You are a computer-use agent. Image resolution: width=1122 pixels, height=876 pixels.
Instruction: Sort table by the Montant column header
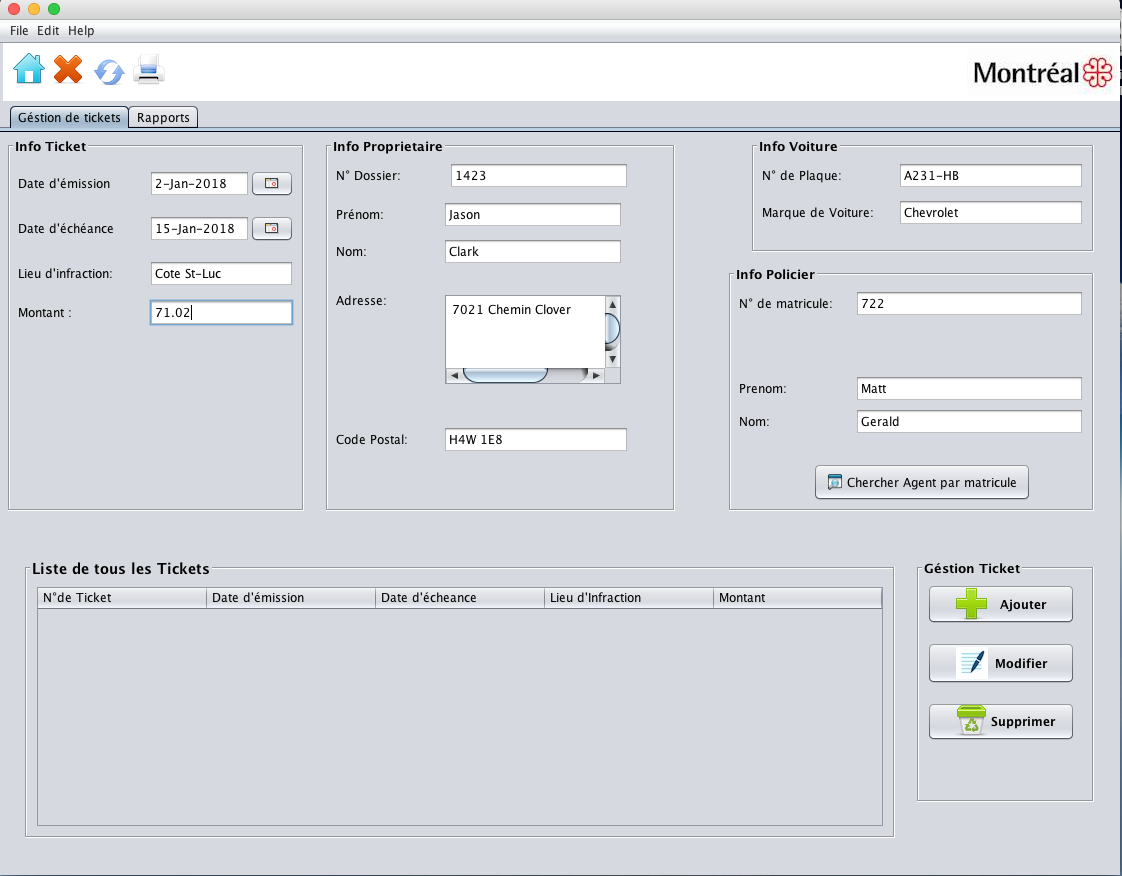pos(798,598)
